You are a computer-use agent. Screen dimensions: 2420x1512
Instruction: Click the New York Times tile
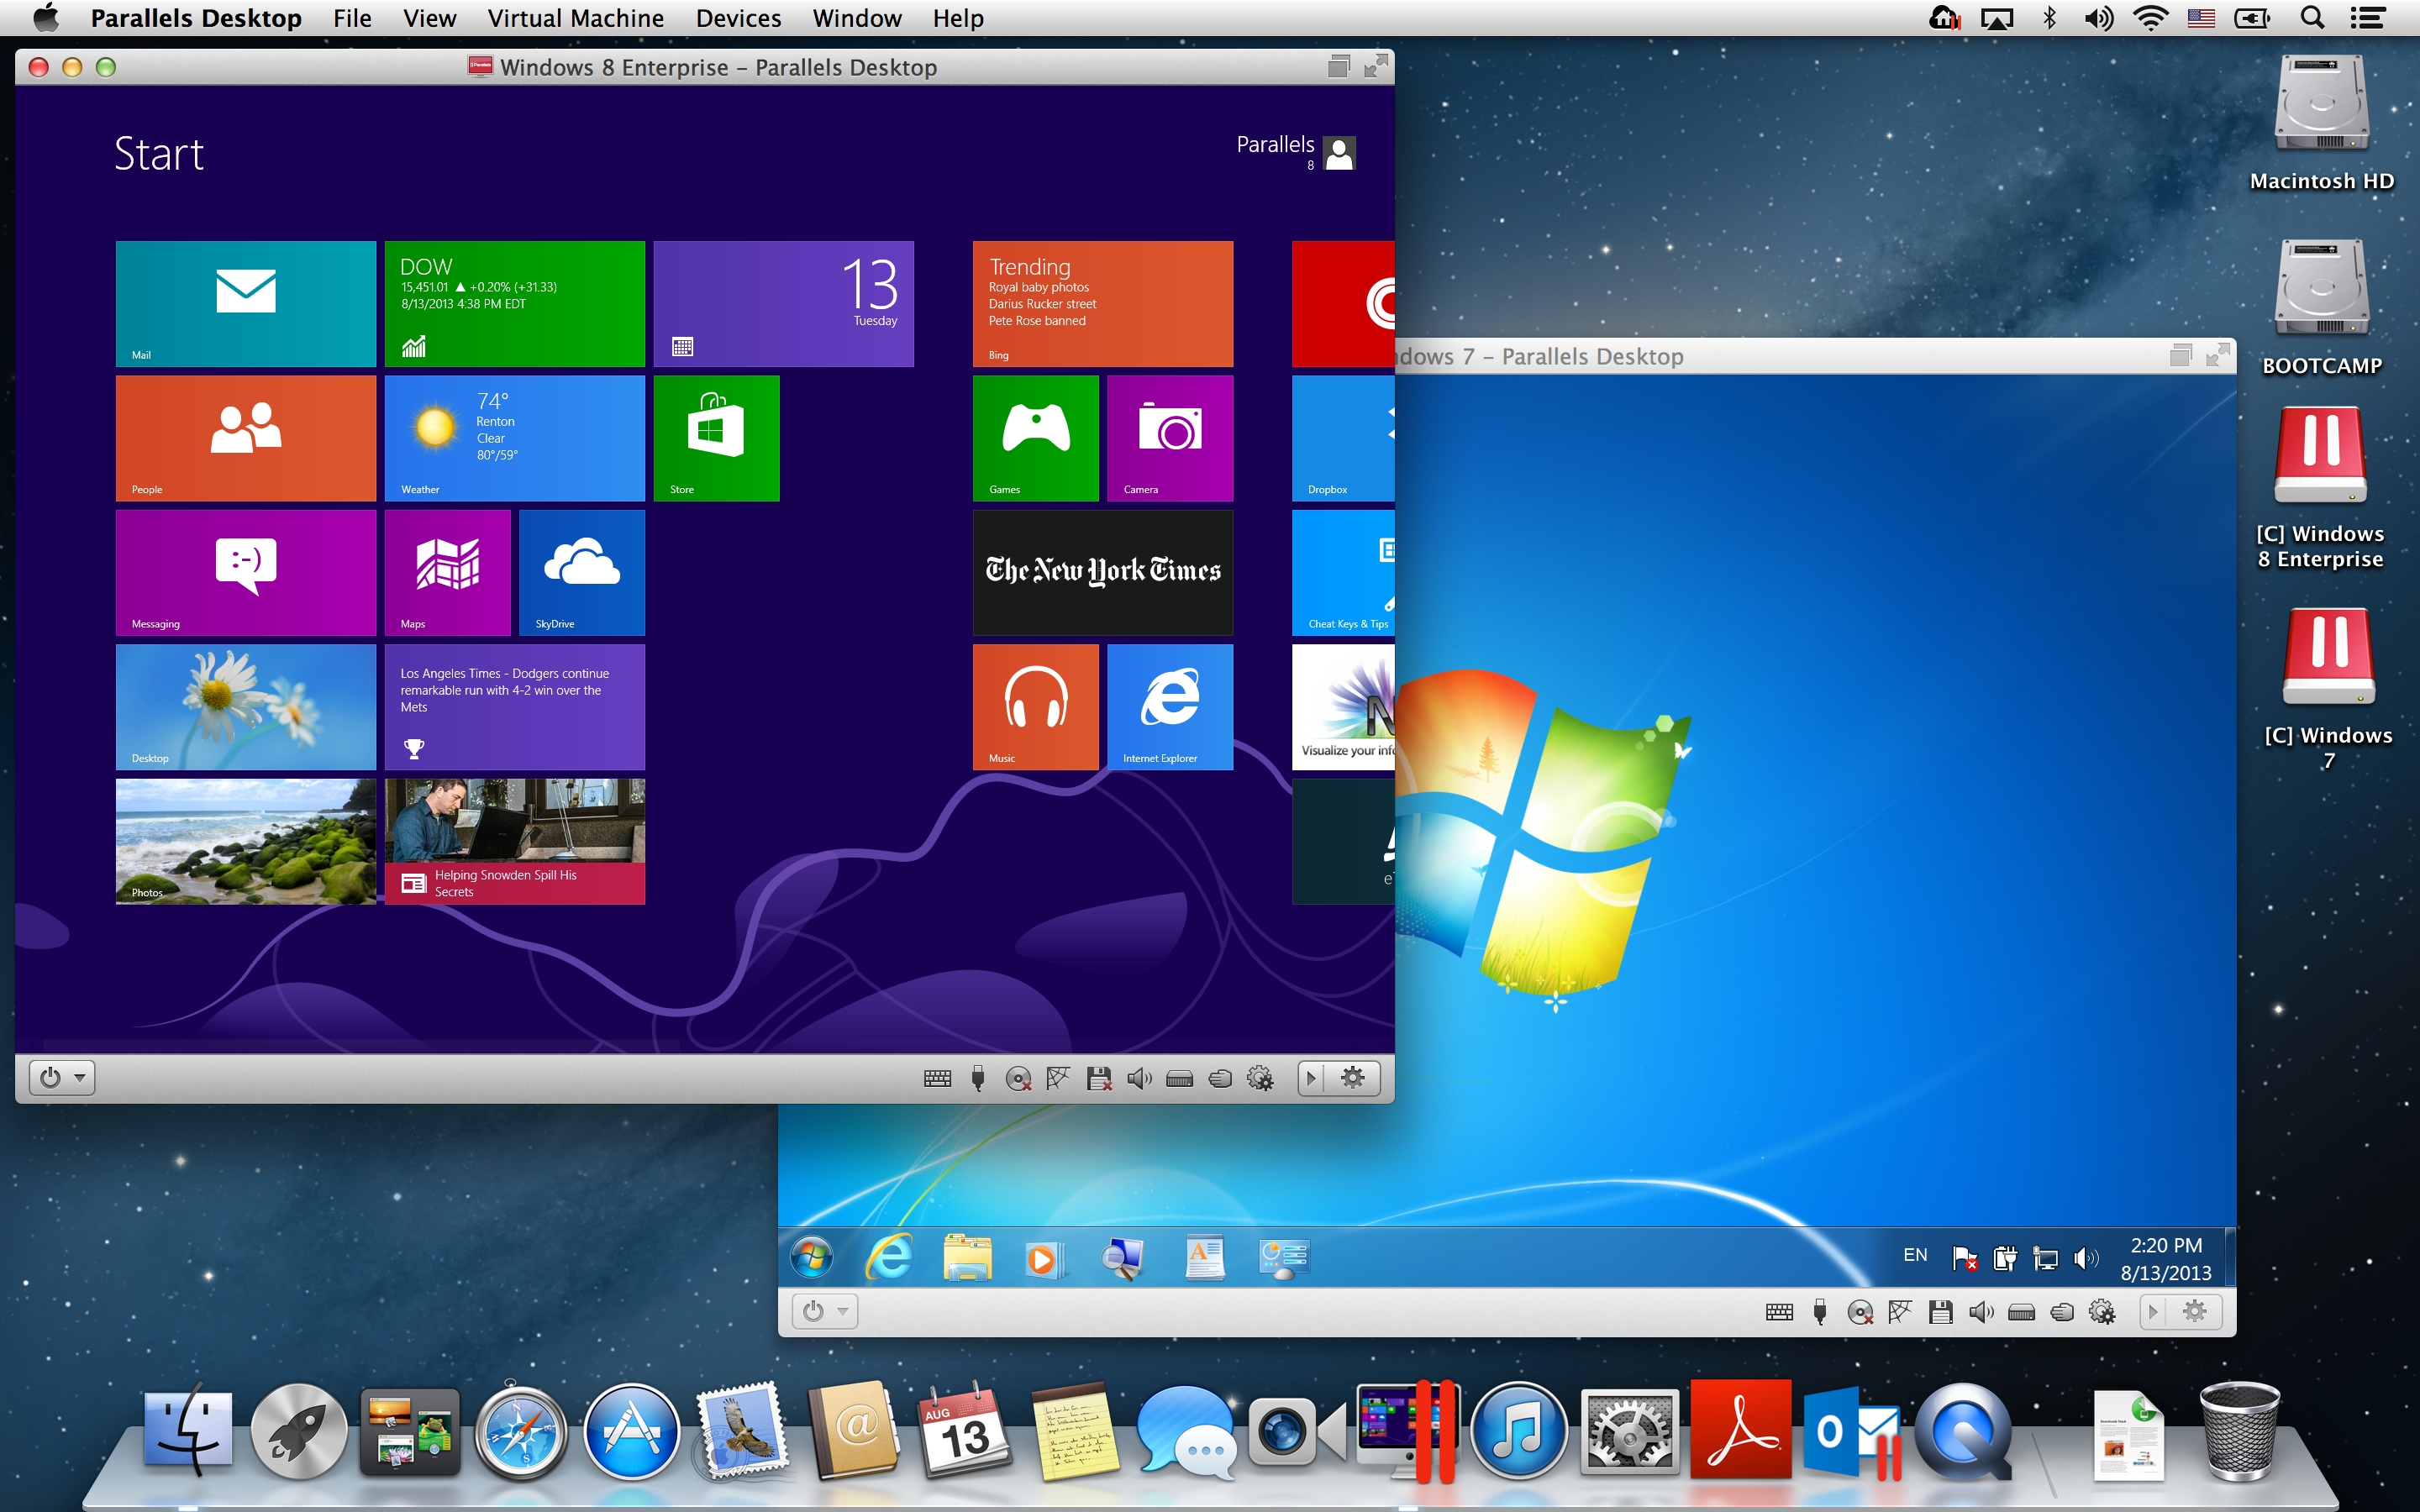1105,568
